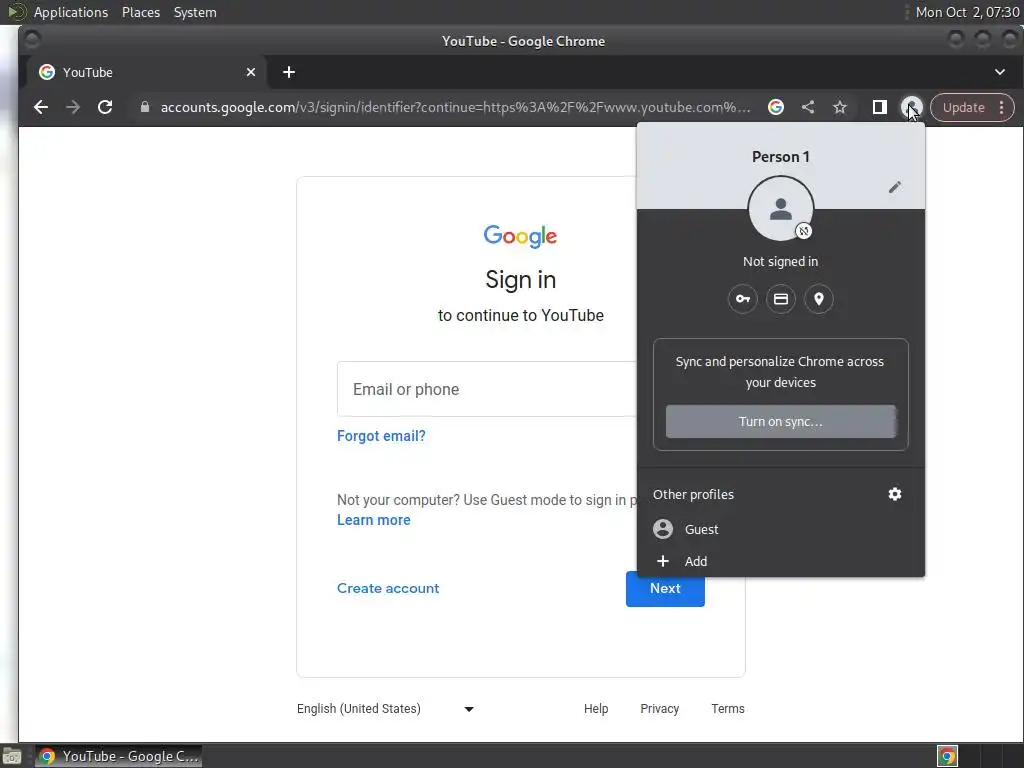Viewport: 1024px width, 768px height.
Task: Click the show desktop icon in bottom panel
Action: tap(12, 756)
